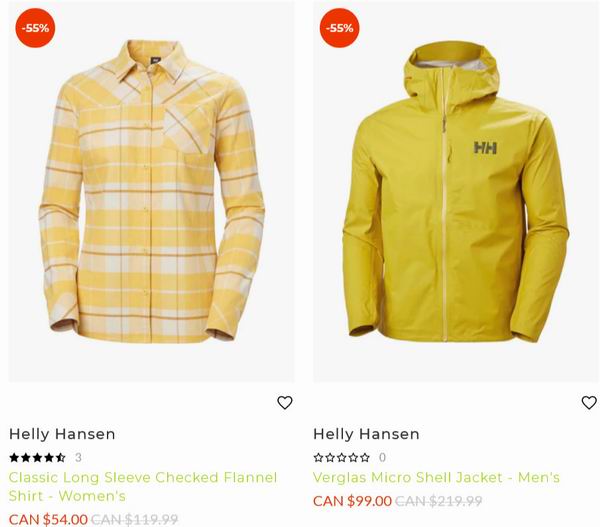Open the empty star rating of Verglas jacket
Viewport: 600px width, 527px height.
point(342,457)
